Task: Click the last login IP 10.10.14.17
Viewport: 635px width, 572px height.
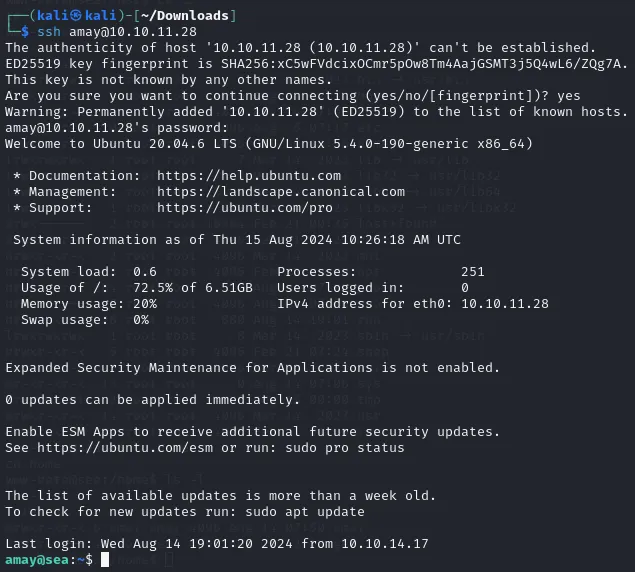Action: (x=385, y=544)
